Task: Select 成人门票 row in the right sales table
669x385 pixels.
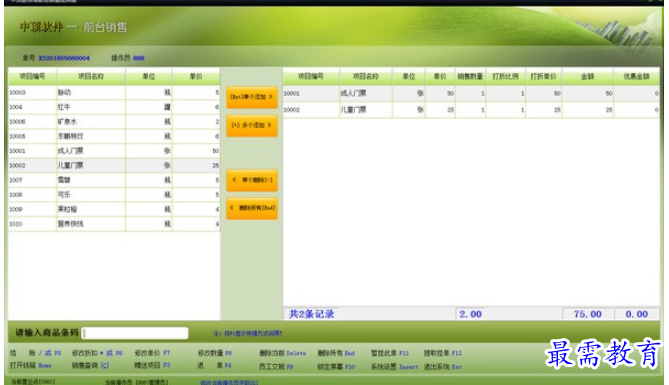Action: point(471,93)
